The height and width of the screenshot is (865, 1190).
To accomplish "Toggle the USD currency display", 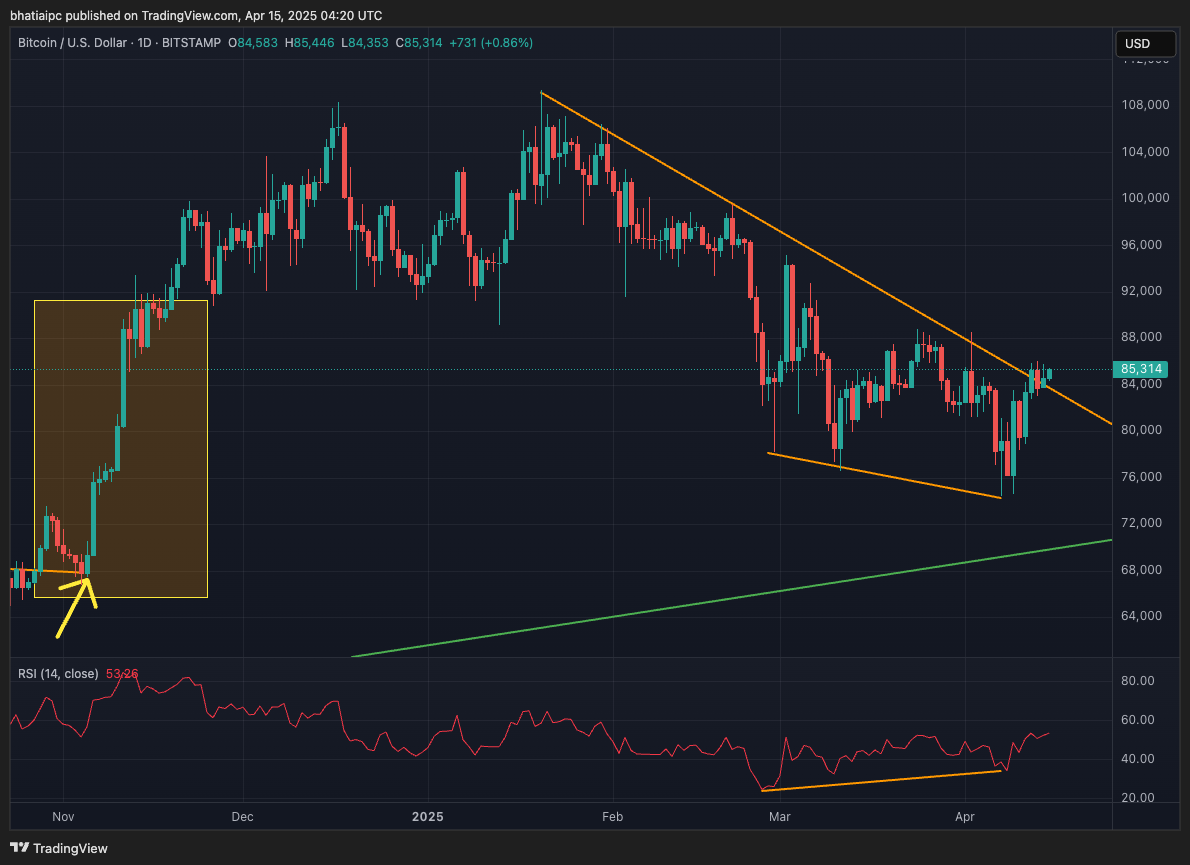I will click(1144, 44).
